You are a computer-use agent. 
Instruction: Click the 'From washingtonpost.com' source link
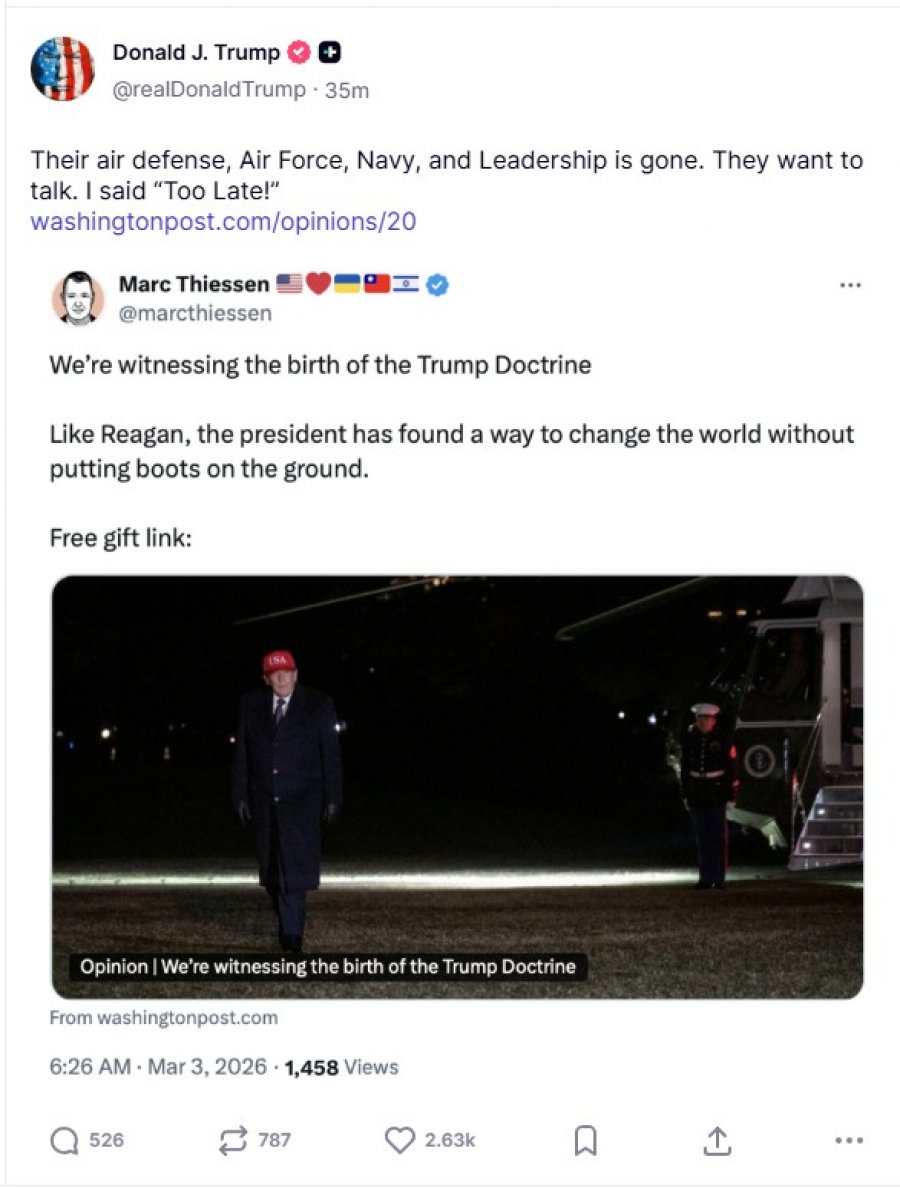click(164, 1018)
